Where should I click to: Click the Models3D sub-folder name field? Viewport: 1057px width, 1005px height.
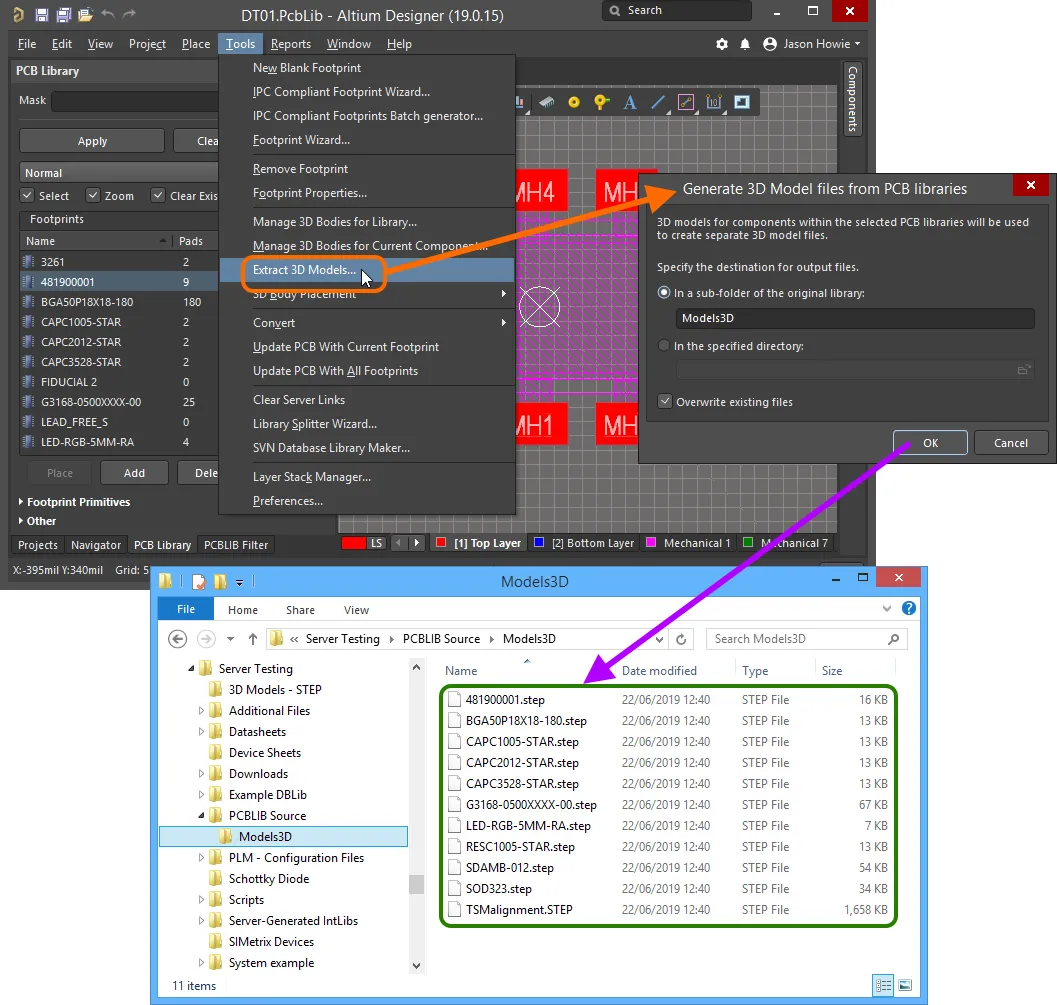click(855, 318)
